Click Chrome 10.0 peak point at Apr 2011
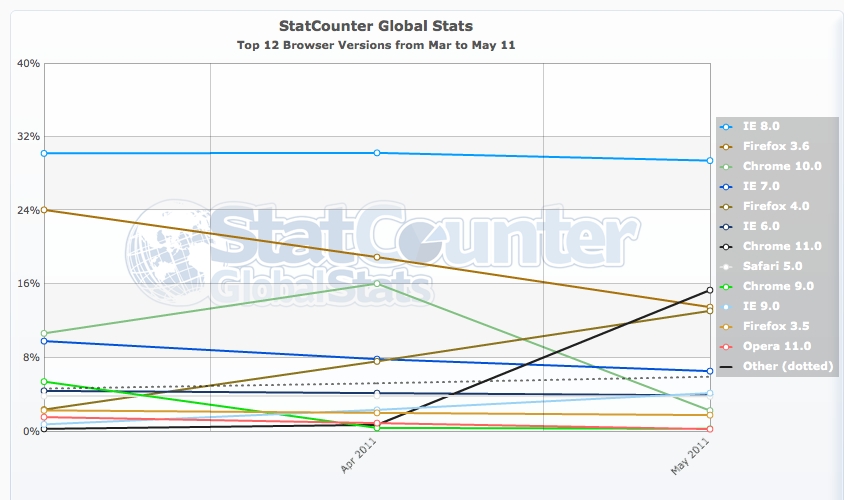Screen dimensions: 854x500 point(377,284)
